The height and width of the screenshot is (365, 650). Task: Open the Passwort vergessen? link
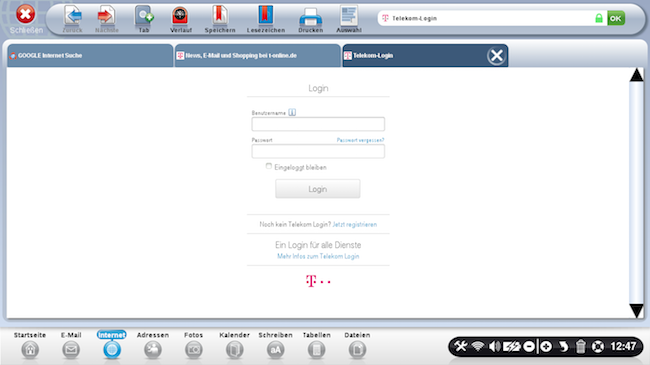pyautogui.click(x=360, y=140)
